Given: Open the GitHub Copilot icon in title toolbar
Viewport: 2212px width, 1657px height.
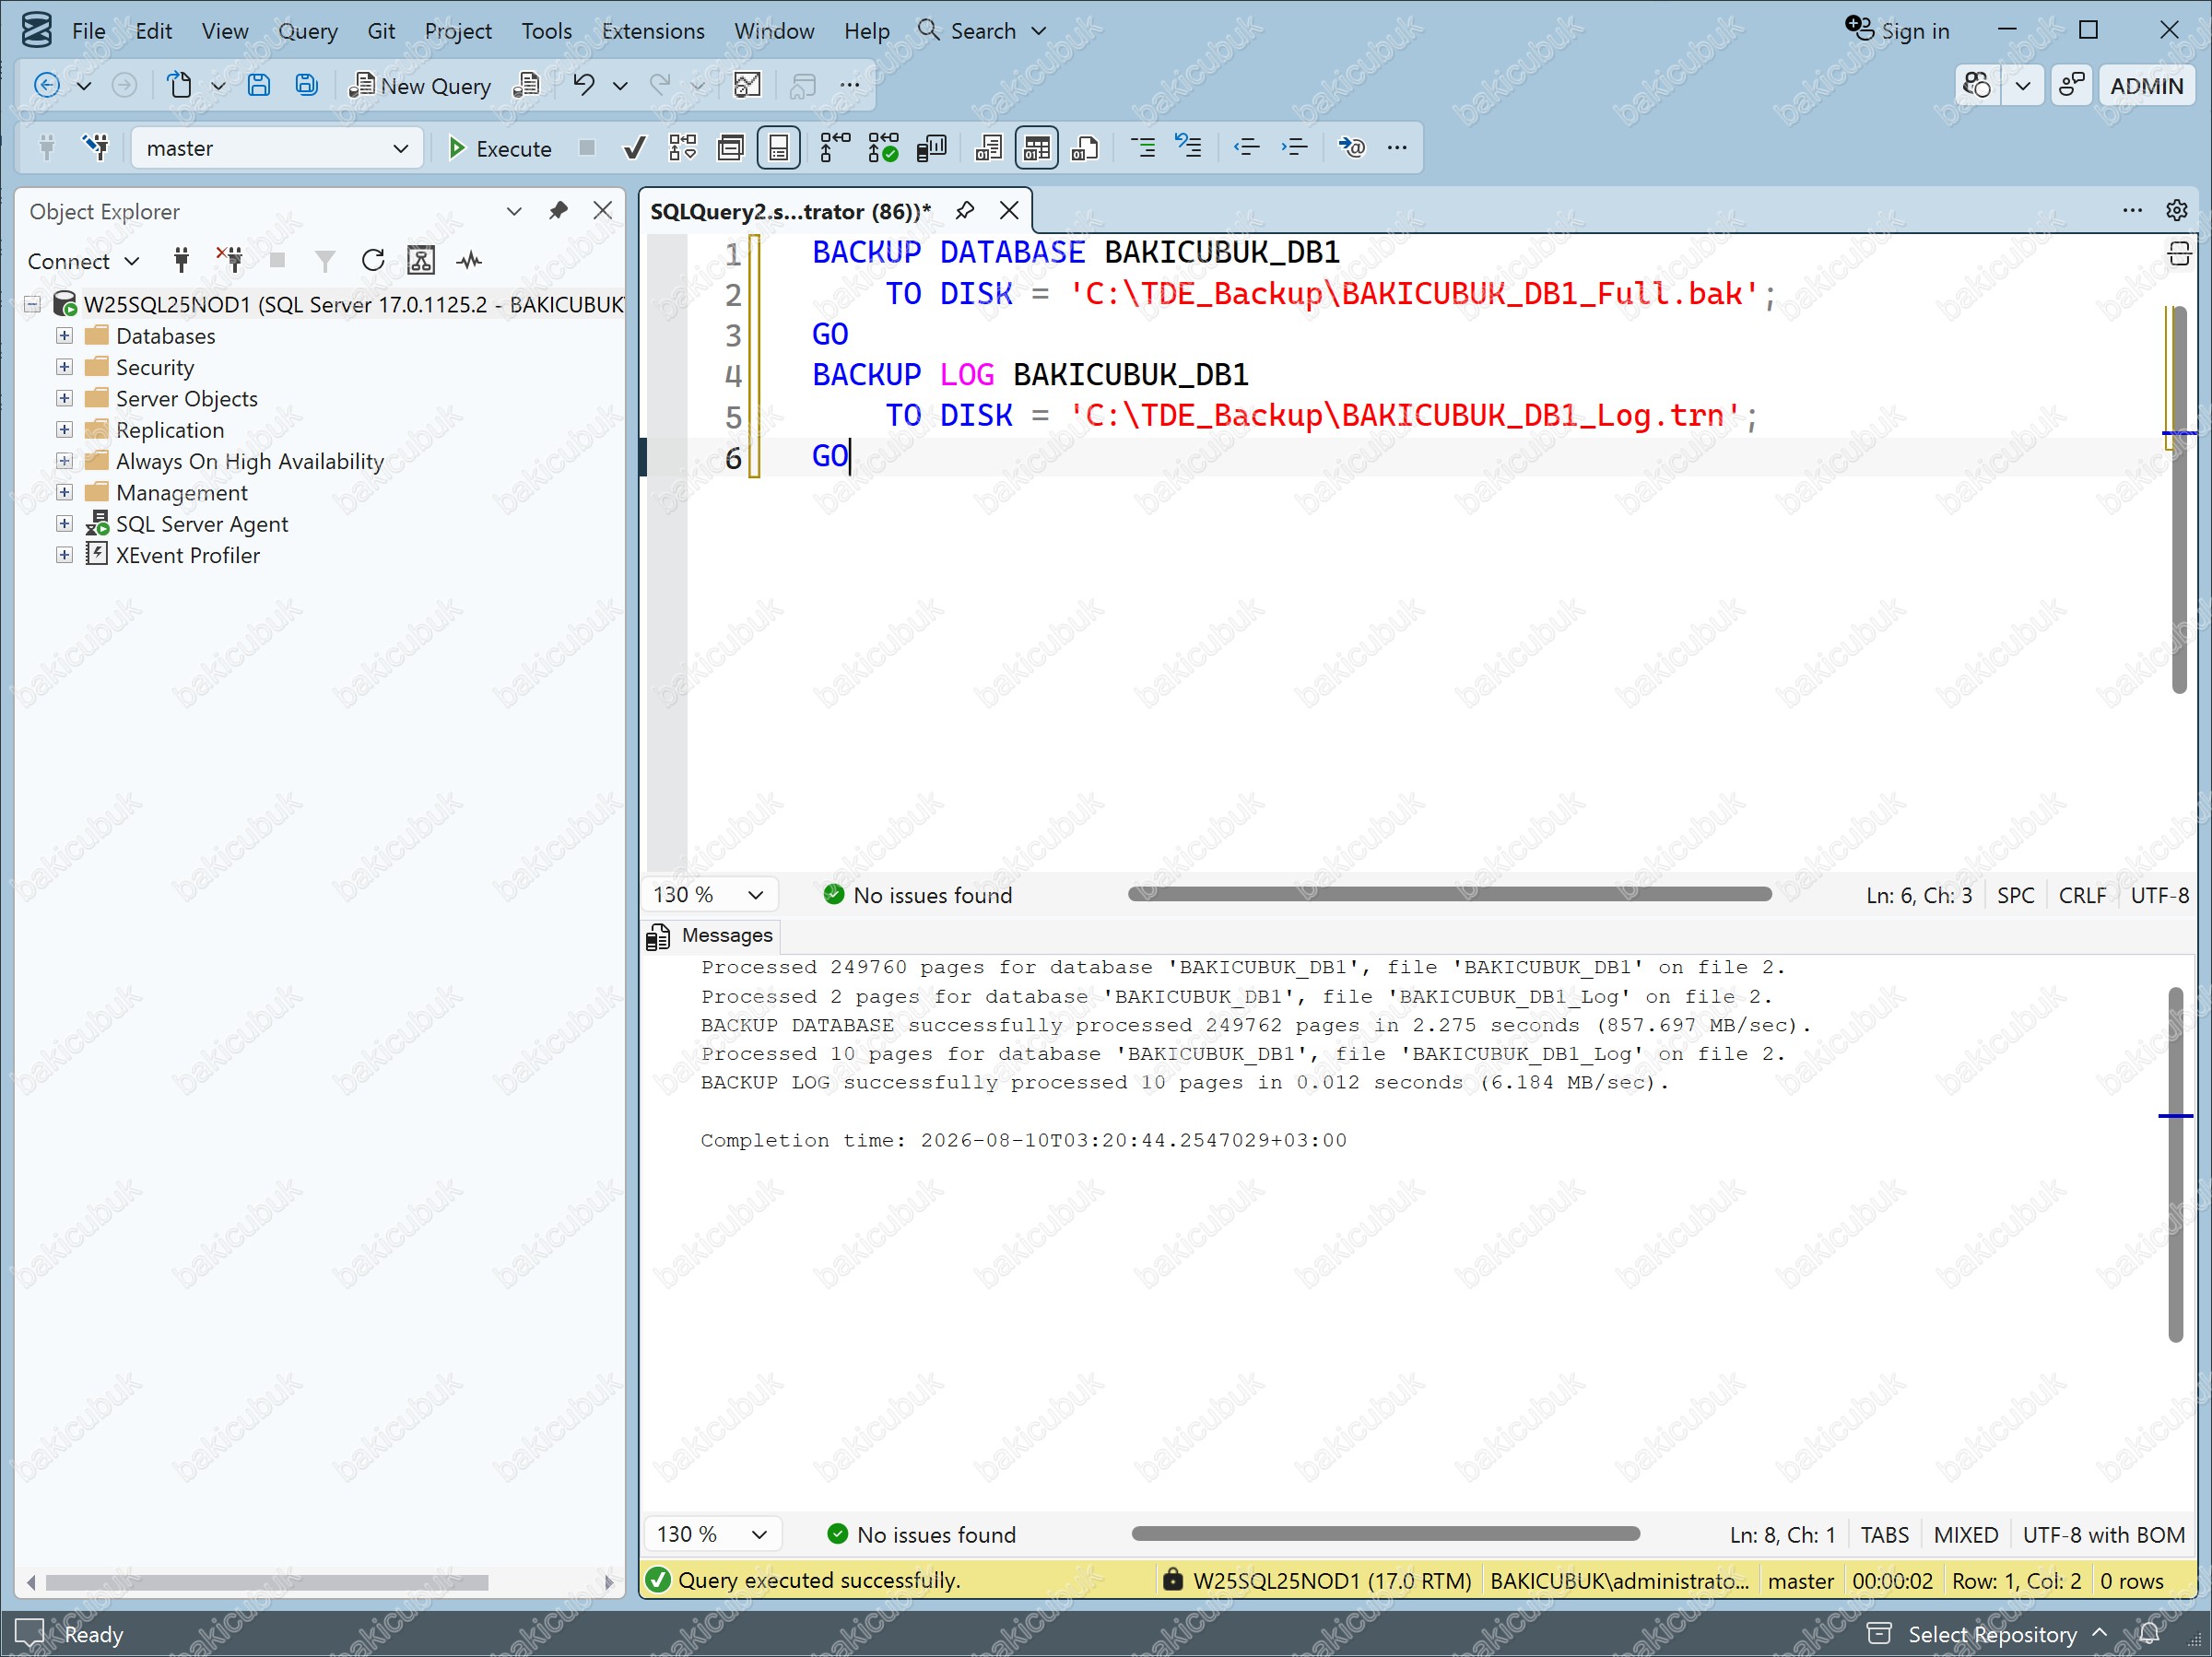Looking at the screenshot, I should pyautogui.click(x=1977, y=85).
